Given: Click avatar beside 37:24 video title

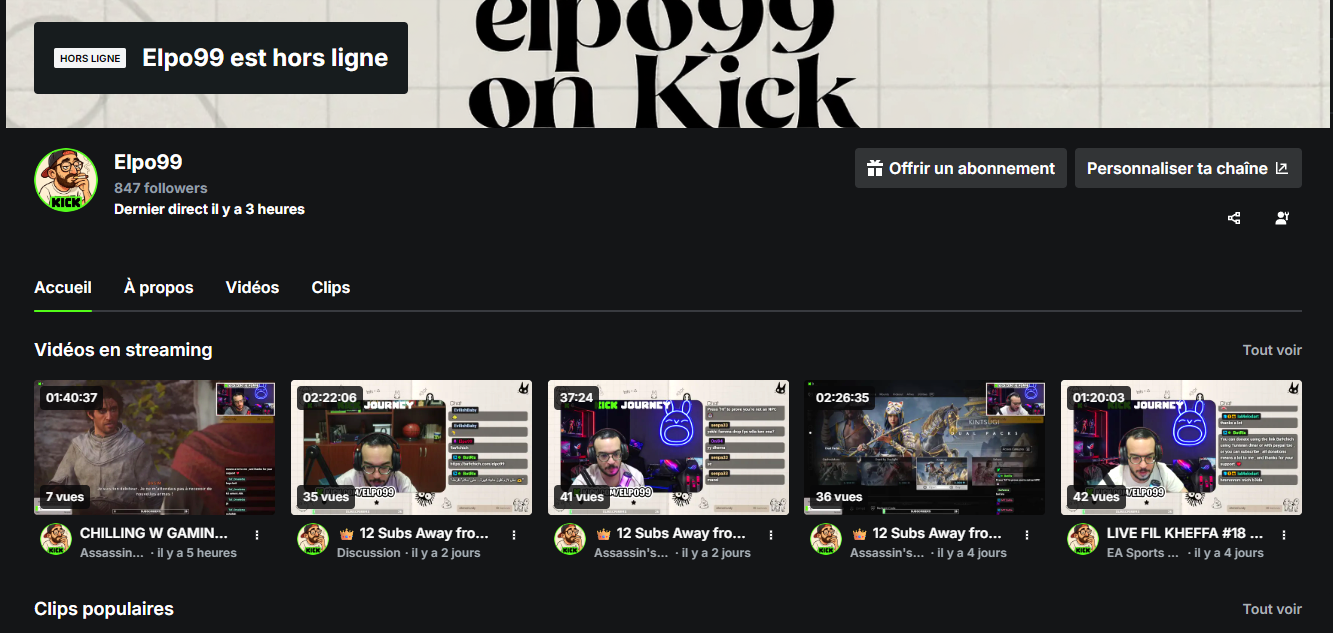Looking at the screenshot, I should tap(570, 539).
